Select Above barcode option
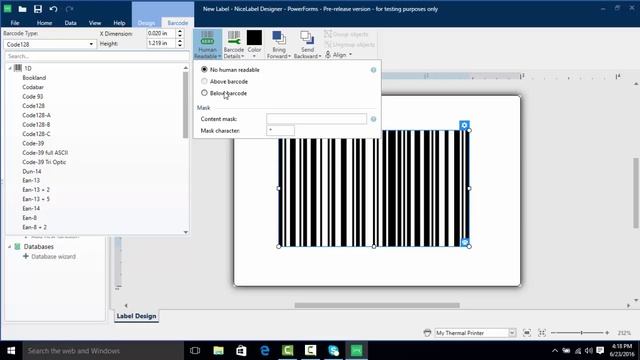This screenshot has height=360, width=640. coord(224,82)
